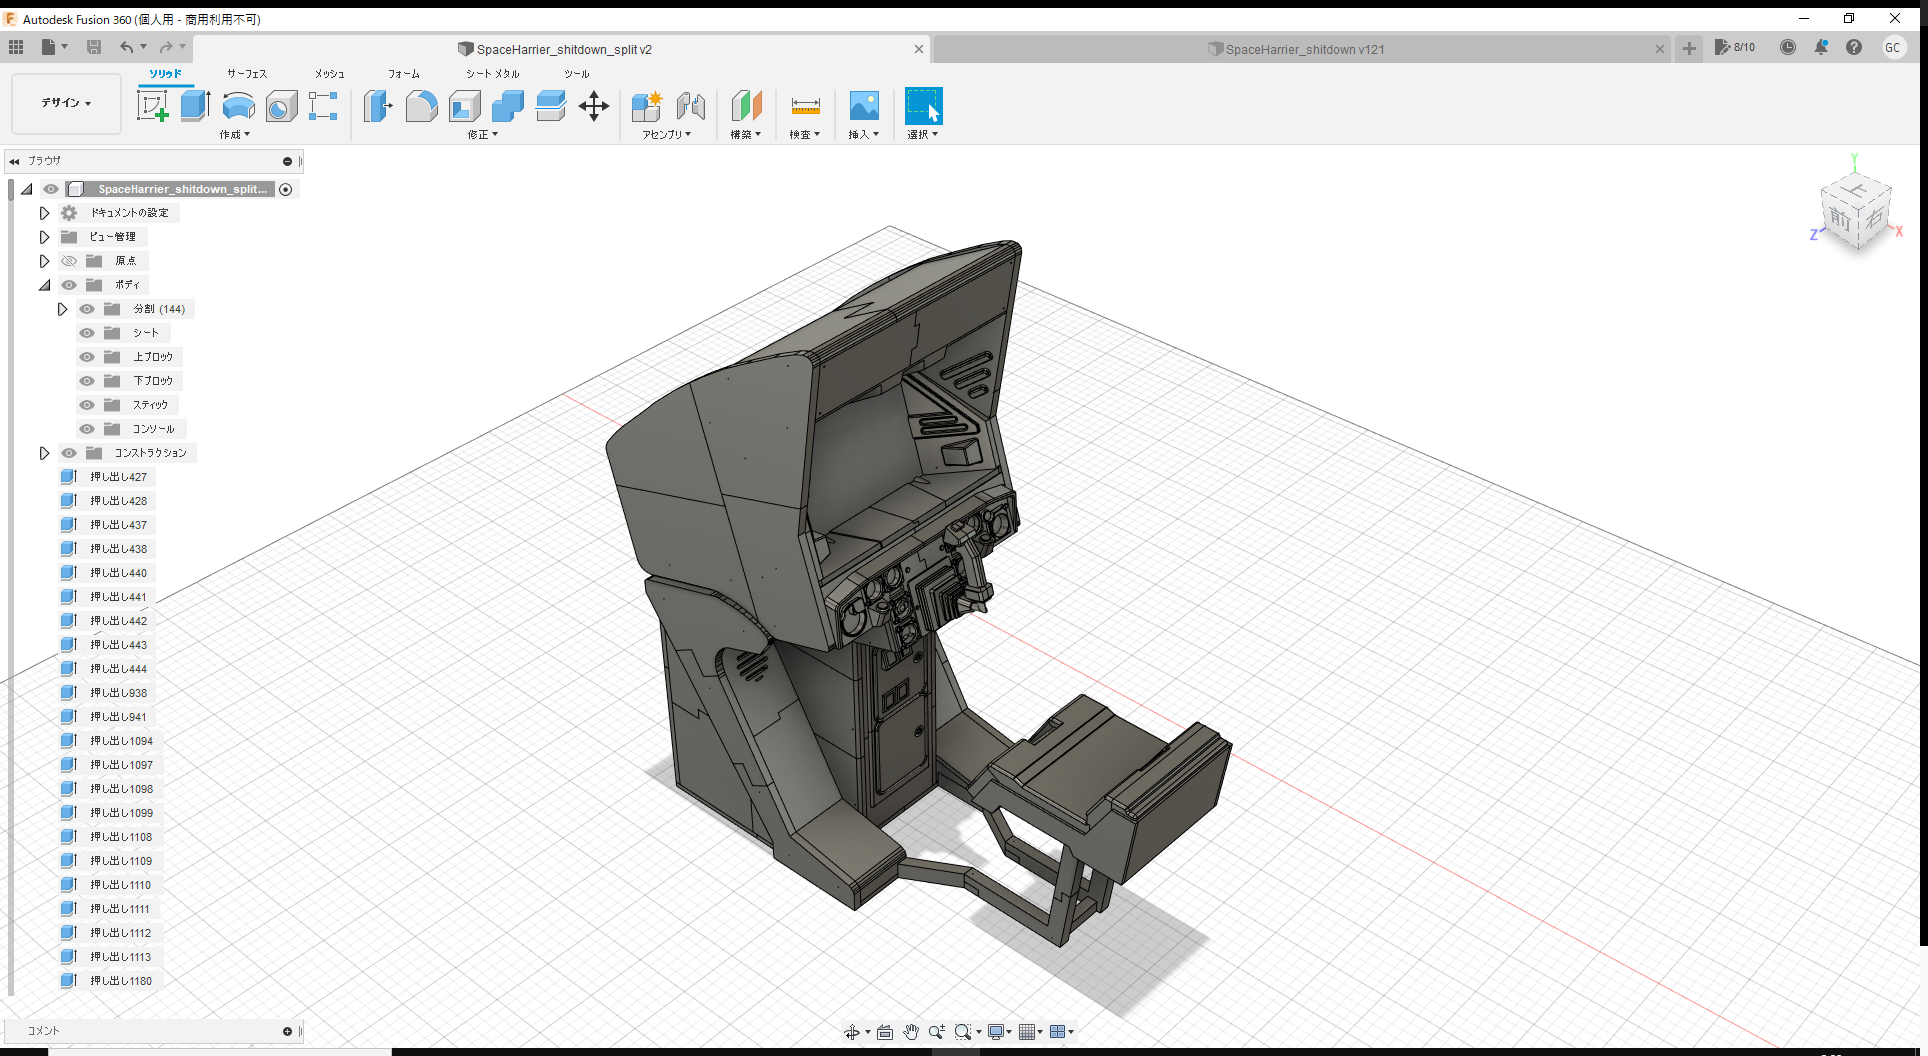The height and width of the screenshot is (1056, 1928).
Task: Open the Measure tool in the Inspect panel
Action: tap(805, 105)
